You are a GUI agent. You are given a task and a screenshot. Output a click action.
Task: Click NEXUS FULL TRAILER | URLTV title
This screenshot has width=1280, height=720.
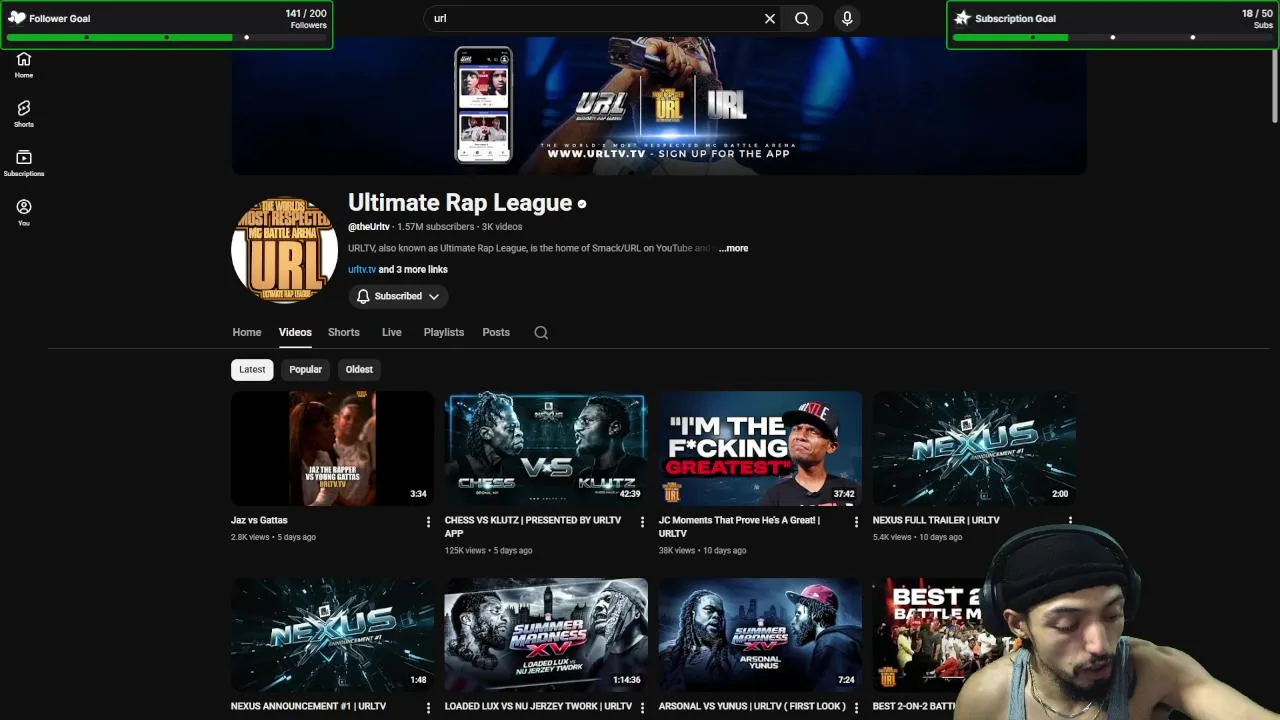pos(936,520)
